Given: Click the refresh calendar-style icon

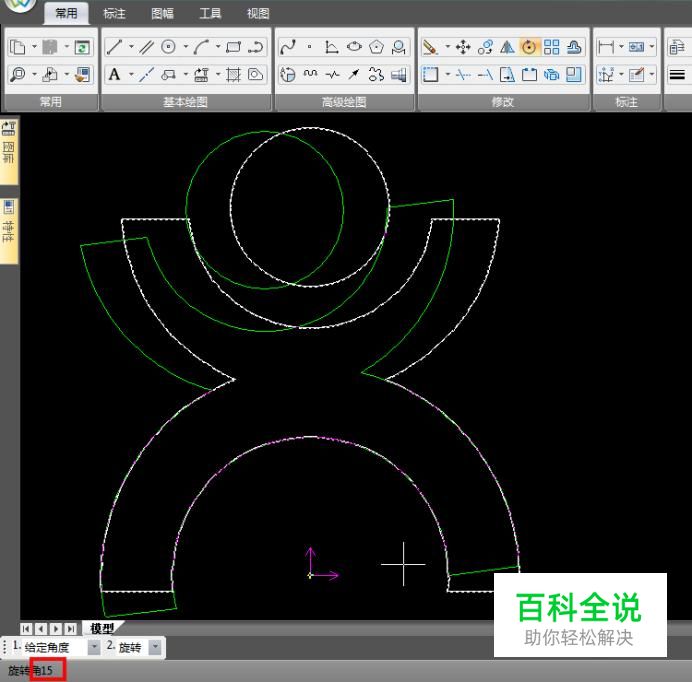Looking at the screenshot, I should 82,47.
